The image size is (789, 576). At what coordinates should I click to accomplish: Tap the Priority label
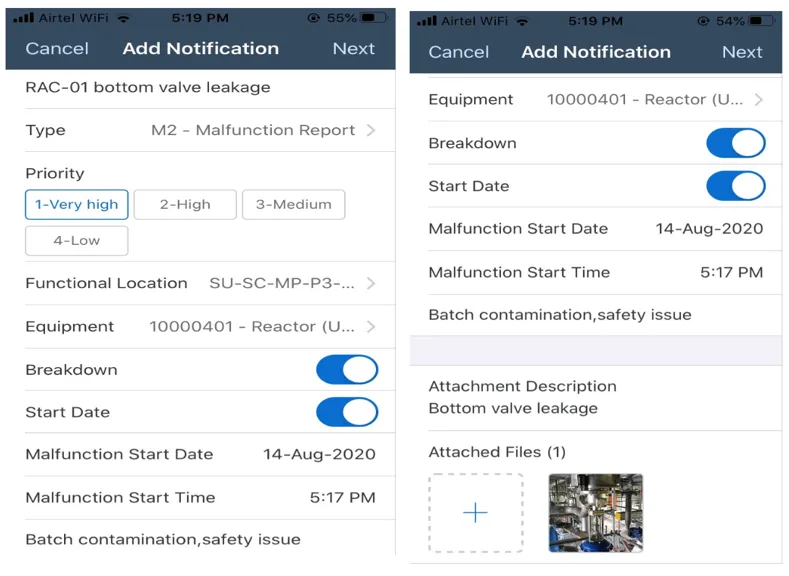pyautogui.click(x=55, y=174)
